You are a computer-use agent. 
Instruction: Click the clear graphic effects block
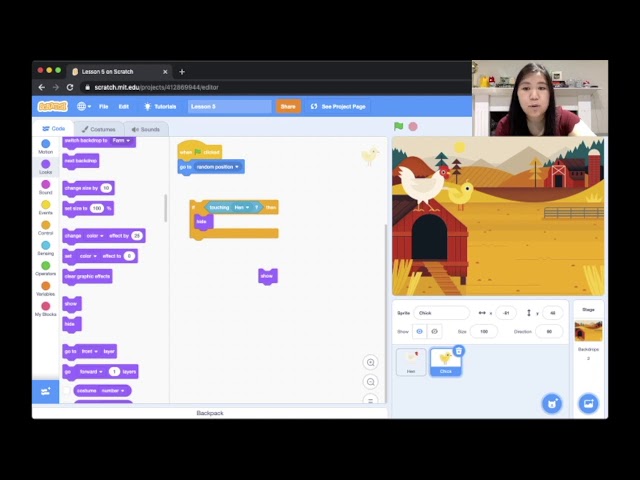(x=87, y=277)
